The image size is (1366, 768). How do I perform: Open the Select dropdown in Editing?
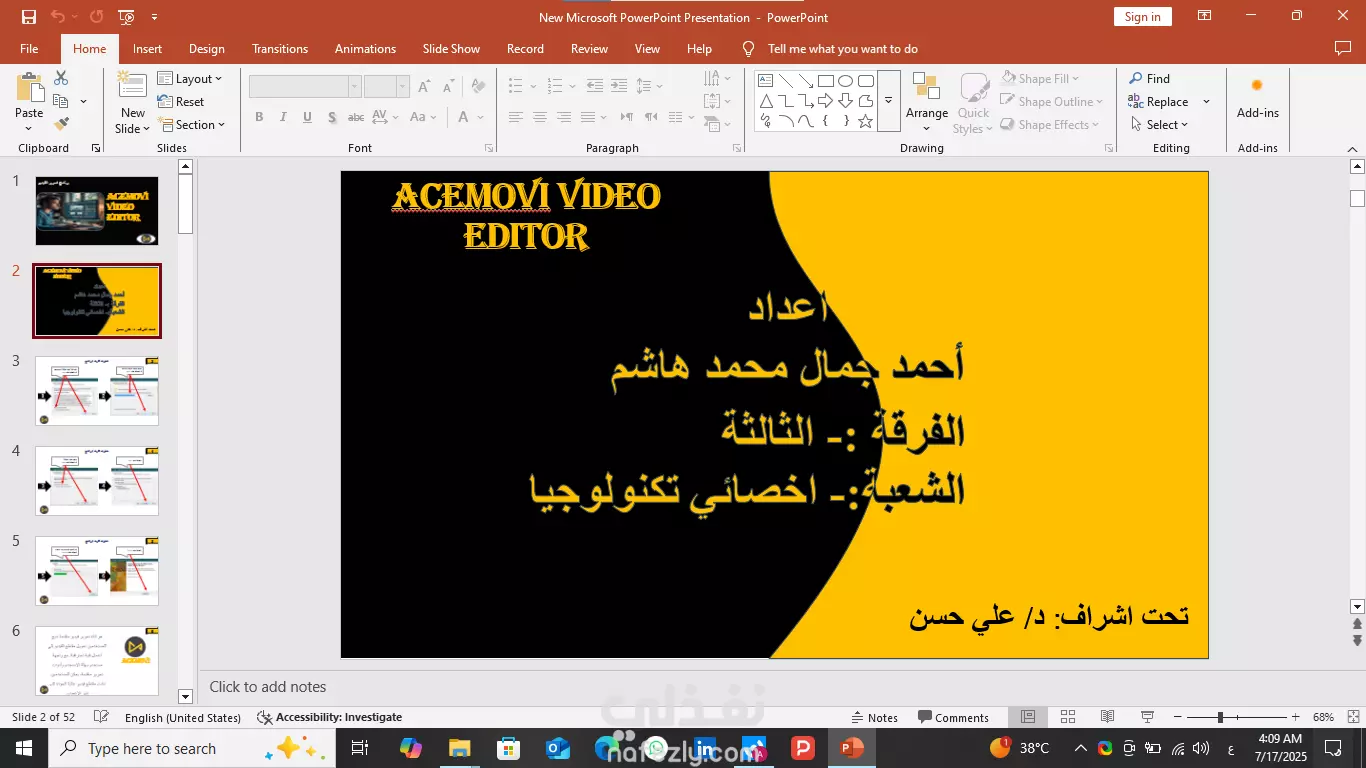(1160, 125)
